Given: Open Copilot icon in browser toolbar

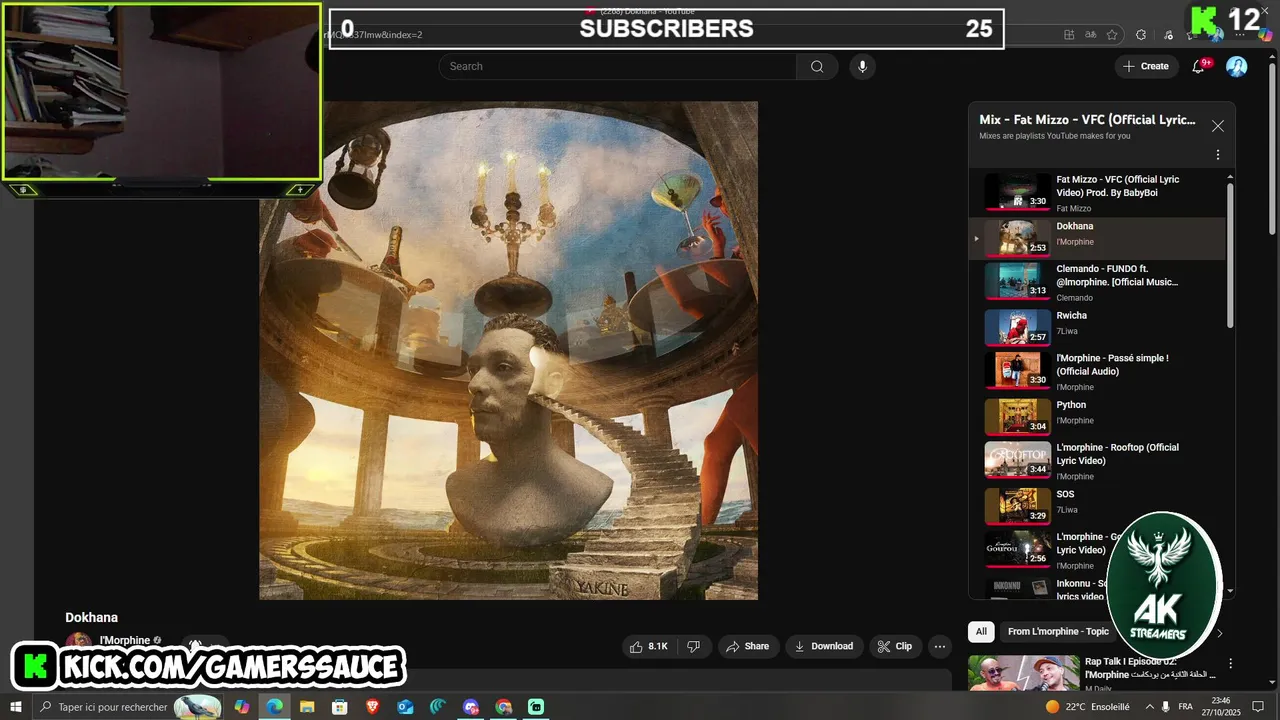Looking at the screenshot, I should click(1265, 35).
